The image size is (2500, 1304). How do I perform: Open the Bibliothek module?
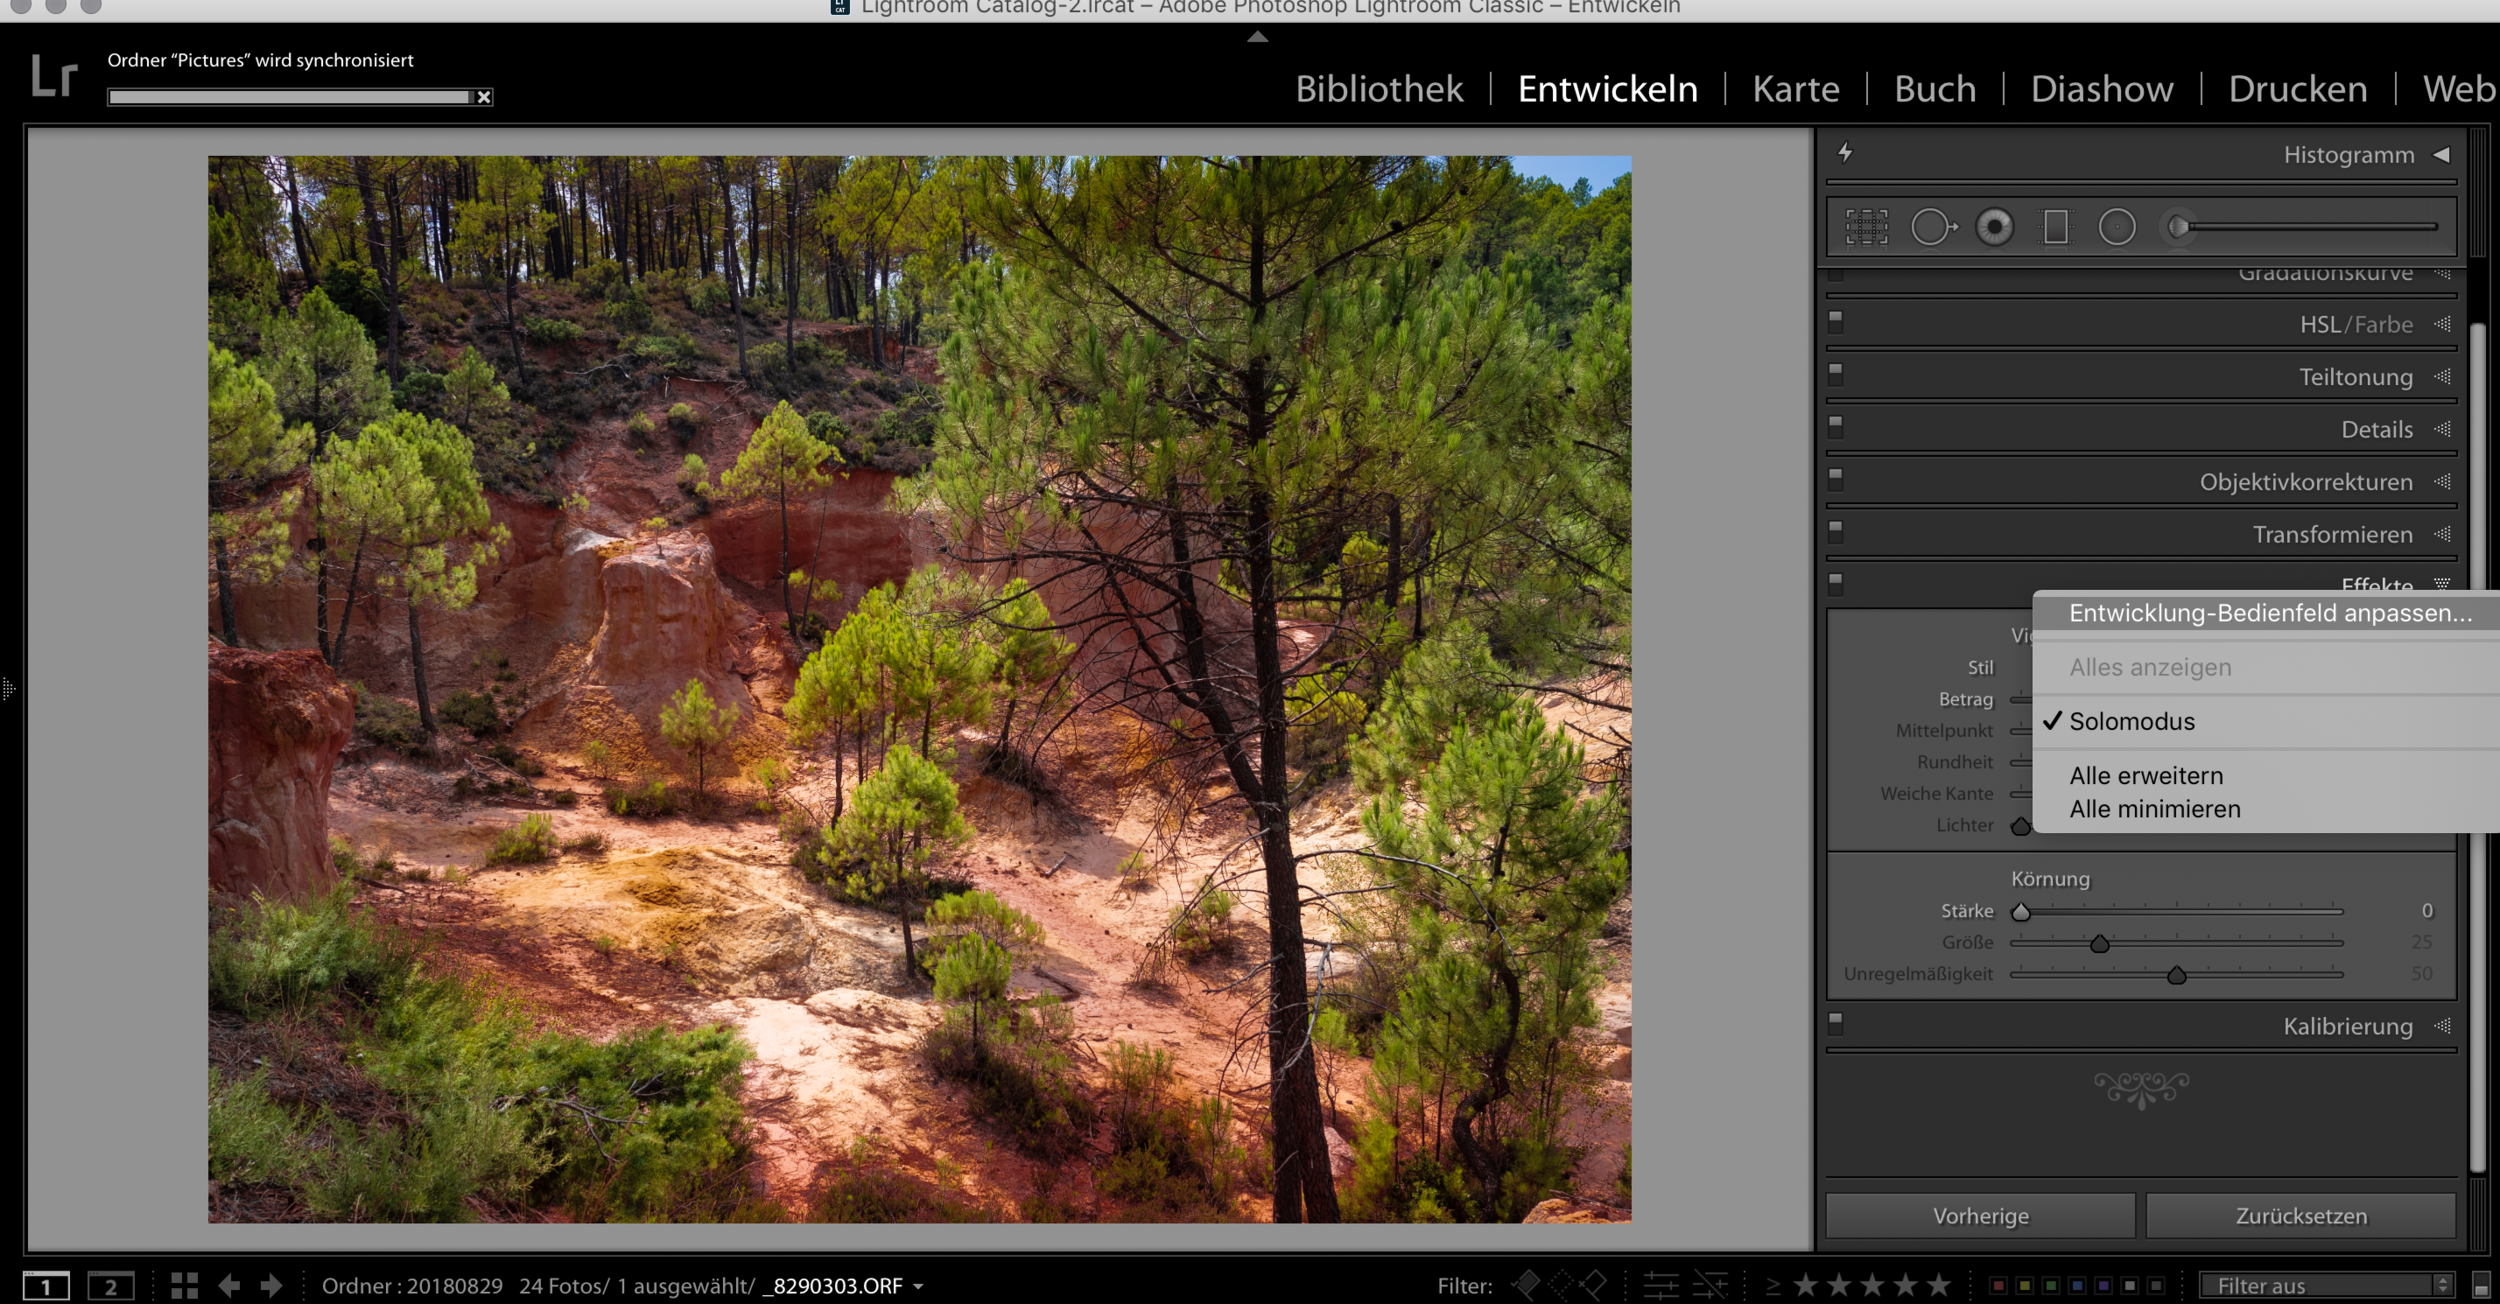[1379, 89]
